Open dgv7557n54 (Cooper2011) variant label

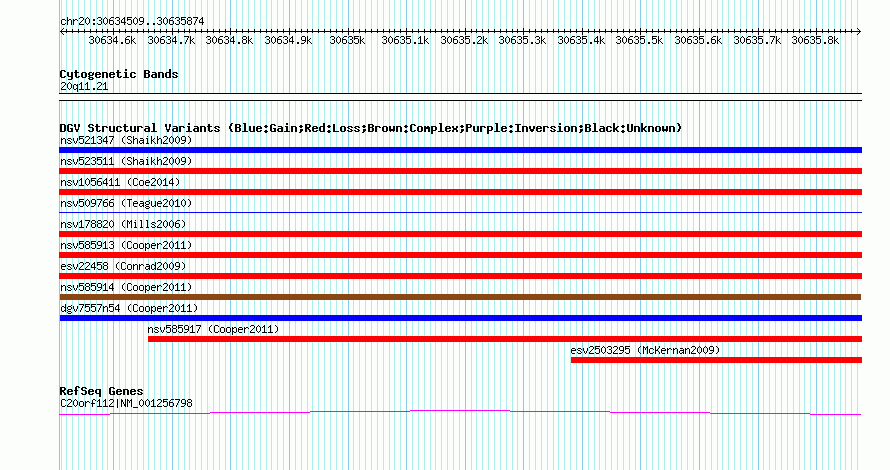coord(129,308)
